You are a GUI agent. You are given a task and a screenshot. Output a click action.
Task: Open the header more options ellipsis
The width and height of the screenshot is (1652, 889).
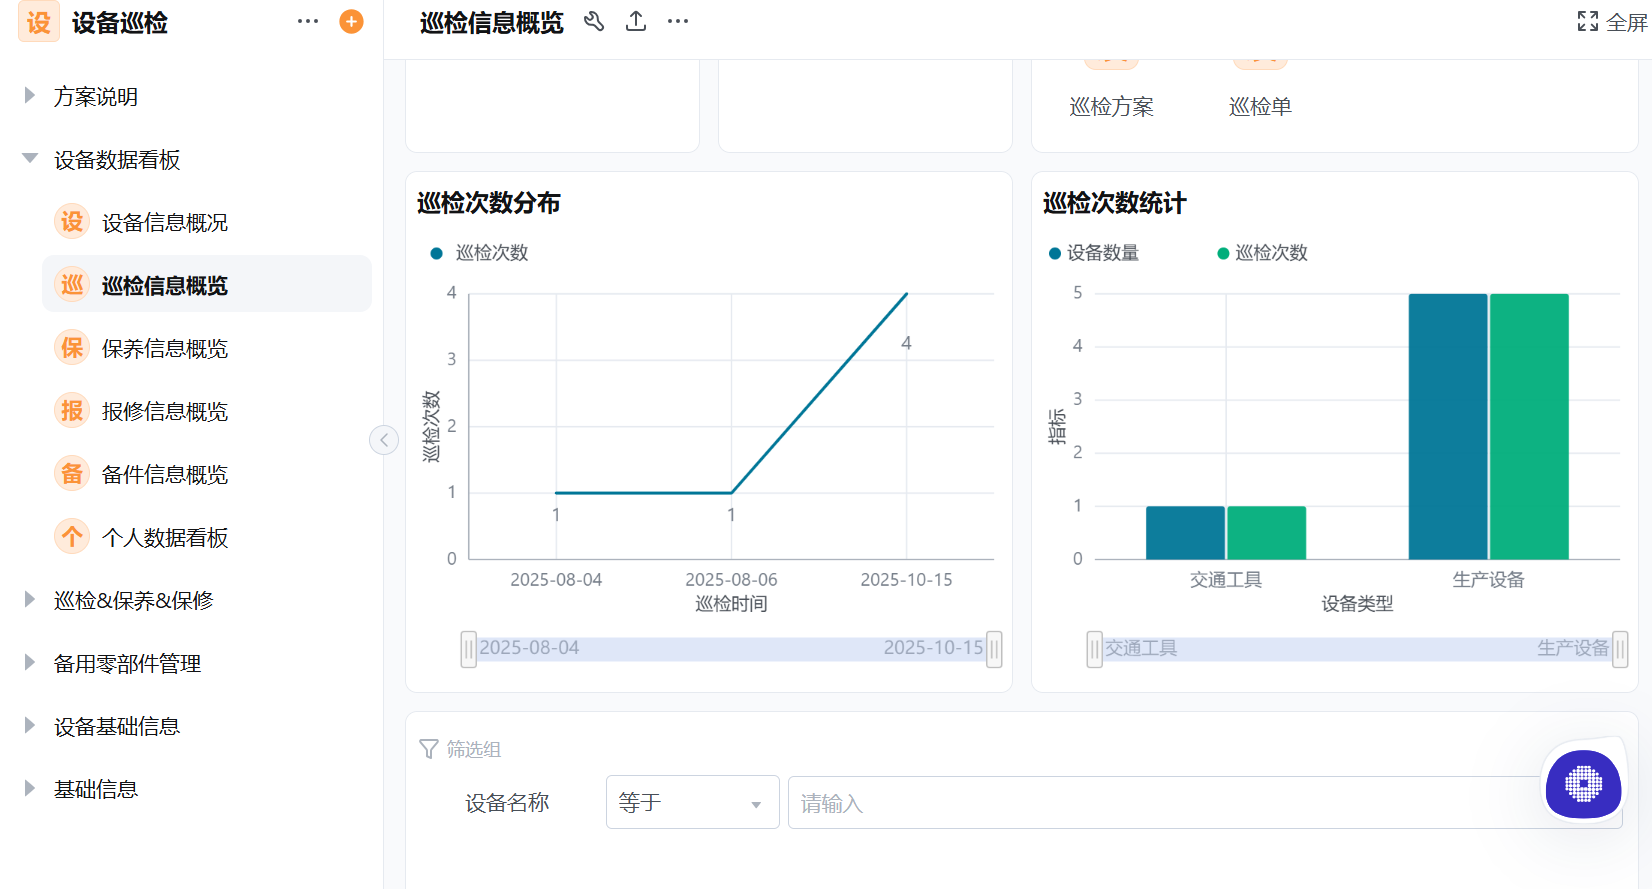pyautogui.click(x=678, y=22)
